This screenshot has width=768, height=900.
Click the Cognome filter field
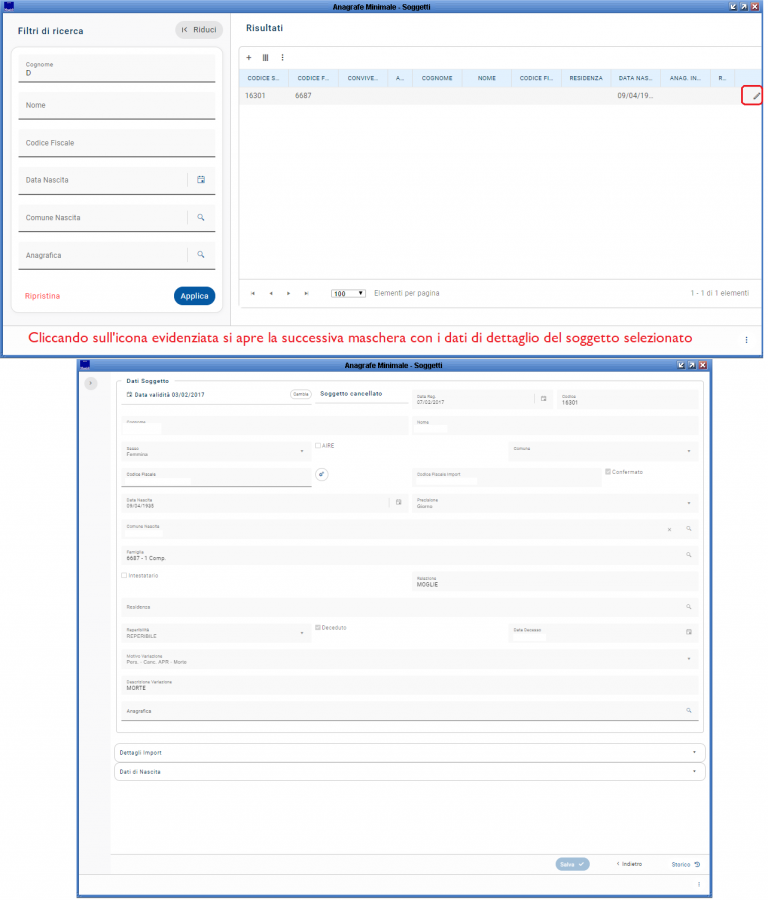point(117,69)
